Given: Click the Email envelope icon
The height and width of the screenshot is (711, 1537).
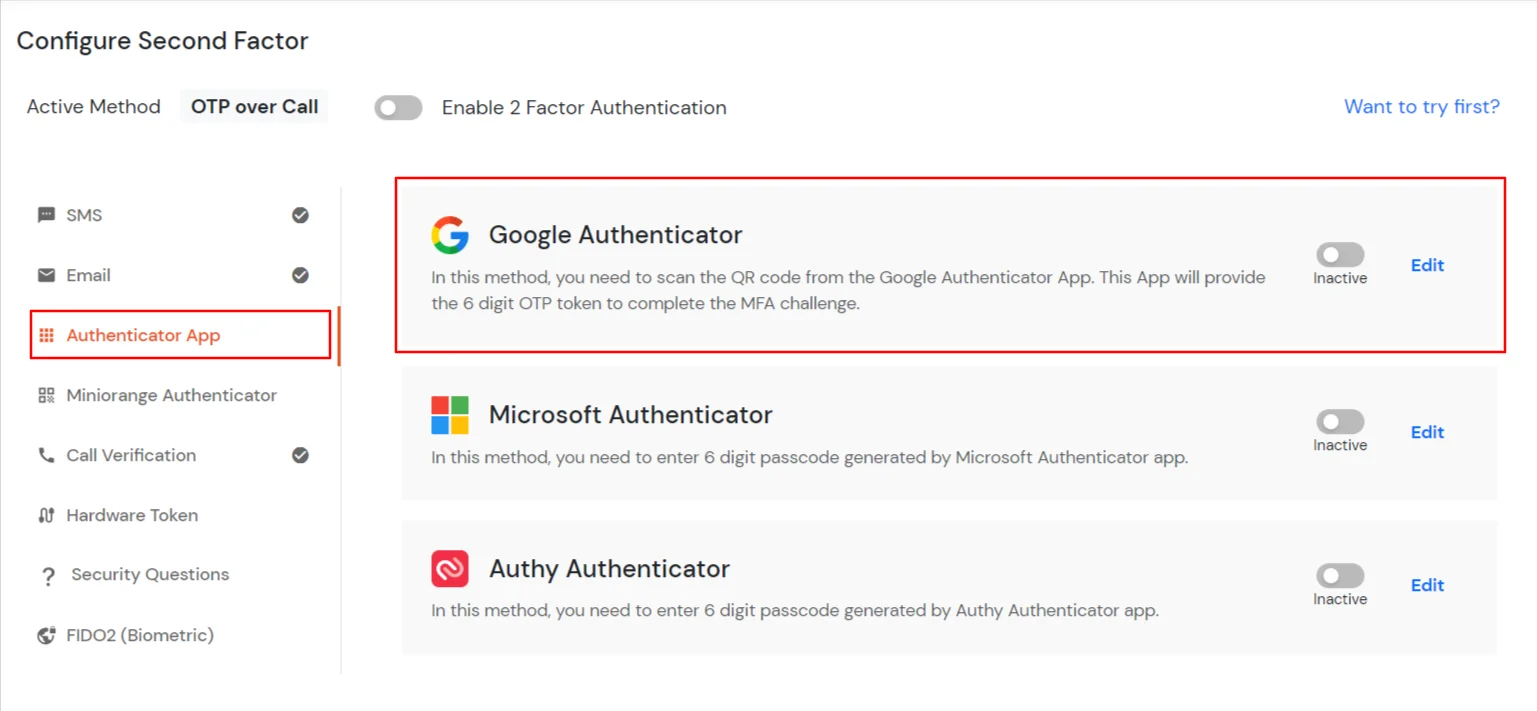Looking at the screenshot, I should [x=46, y=275].
